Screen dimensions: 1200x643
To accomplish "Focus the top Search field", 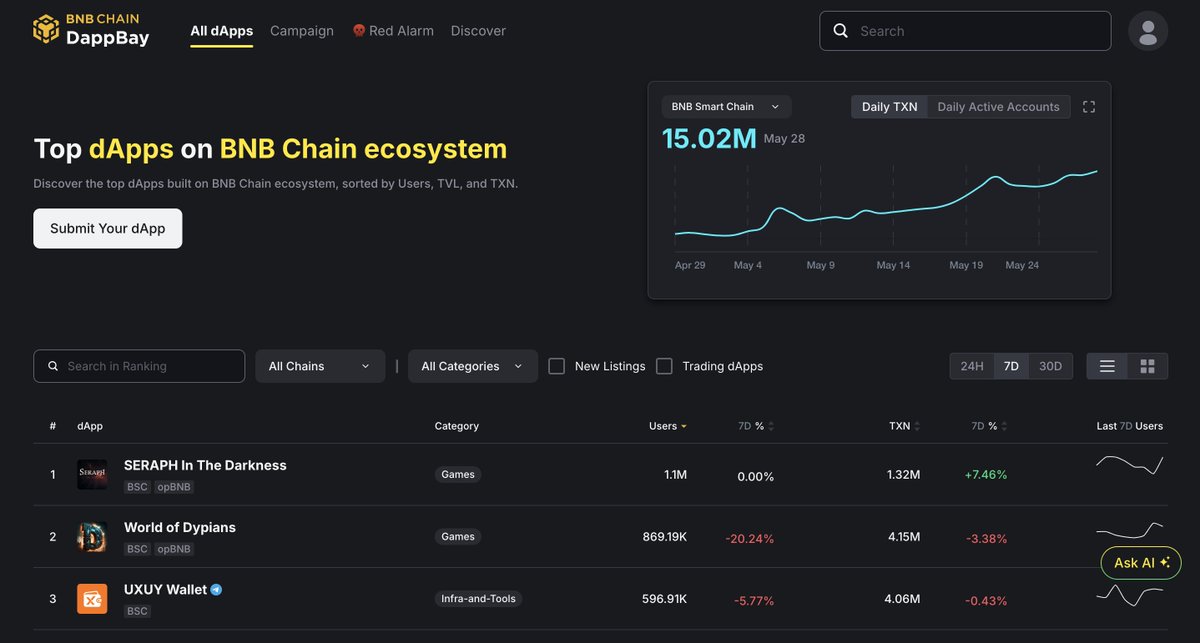I will tap(965, 31).
